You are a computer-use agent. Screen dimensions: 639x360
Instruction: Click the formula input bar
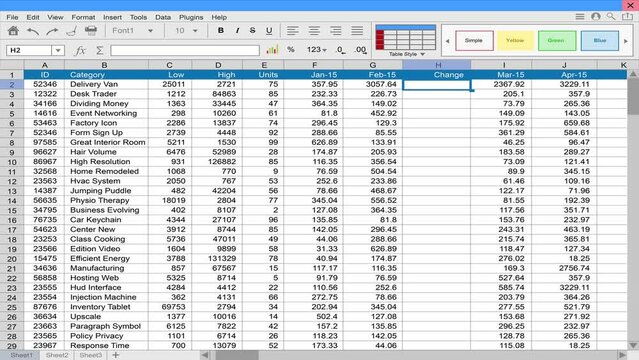click(x=185, y=51)
